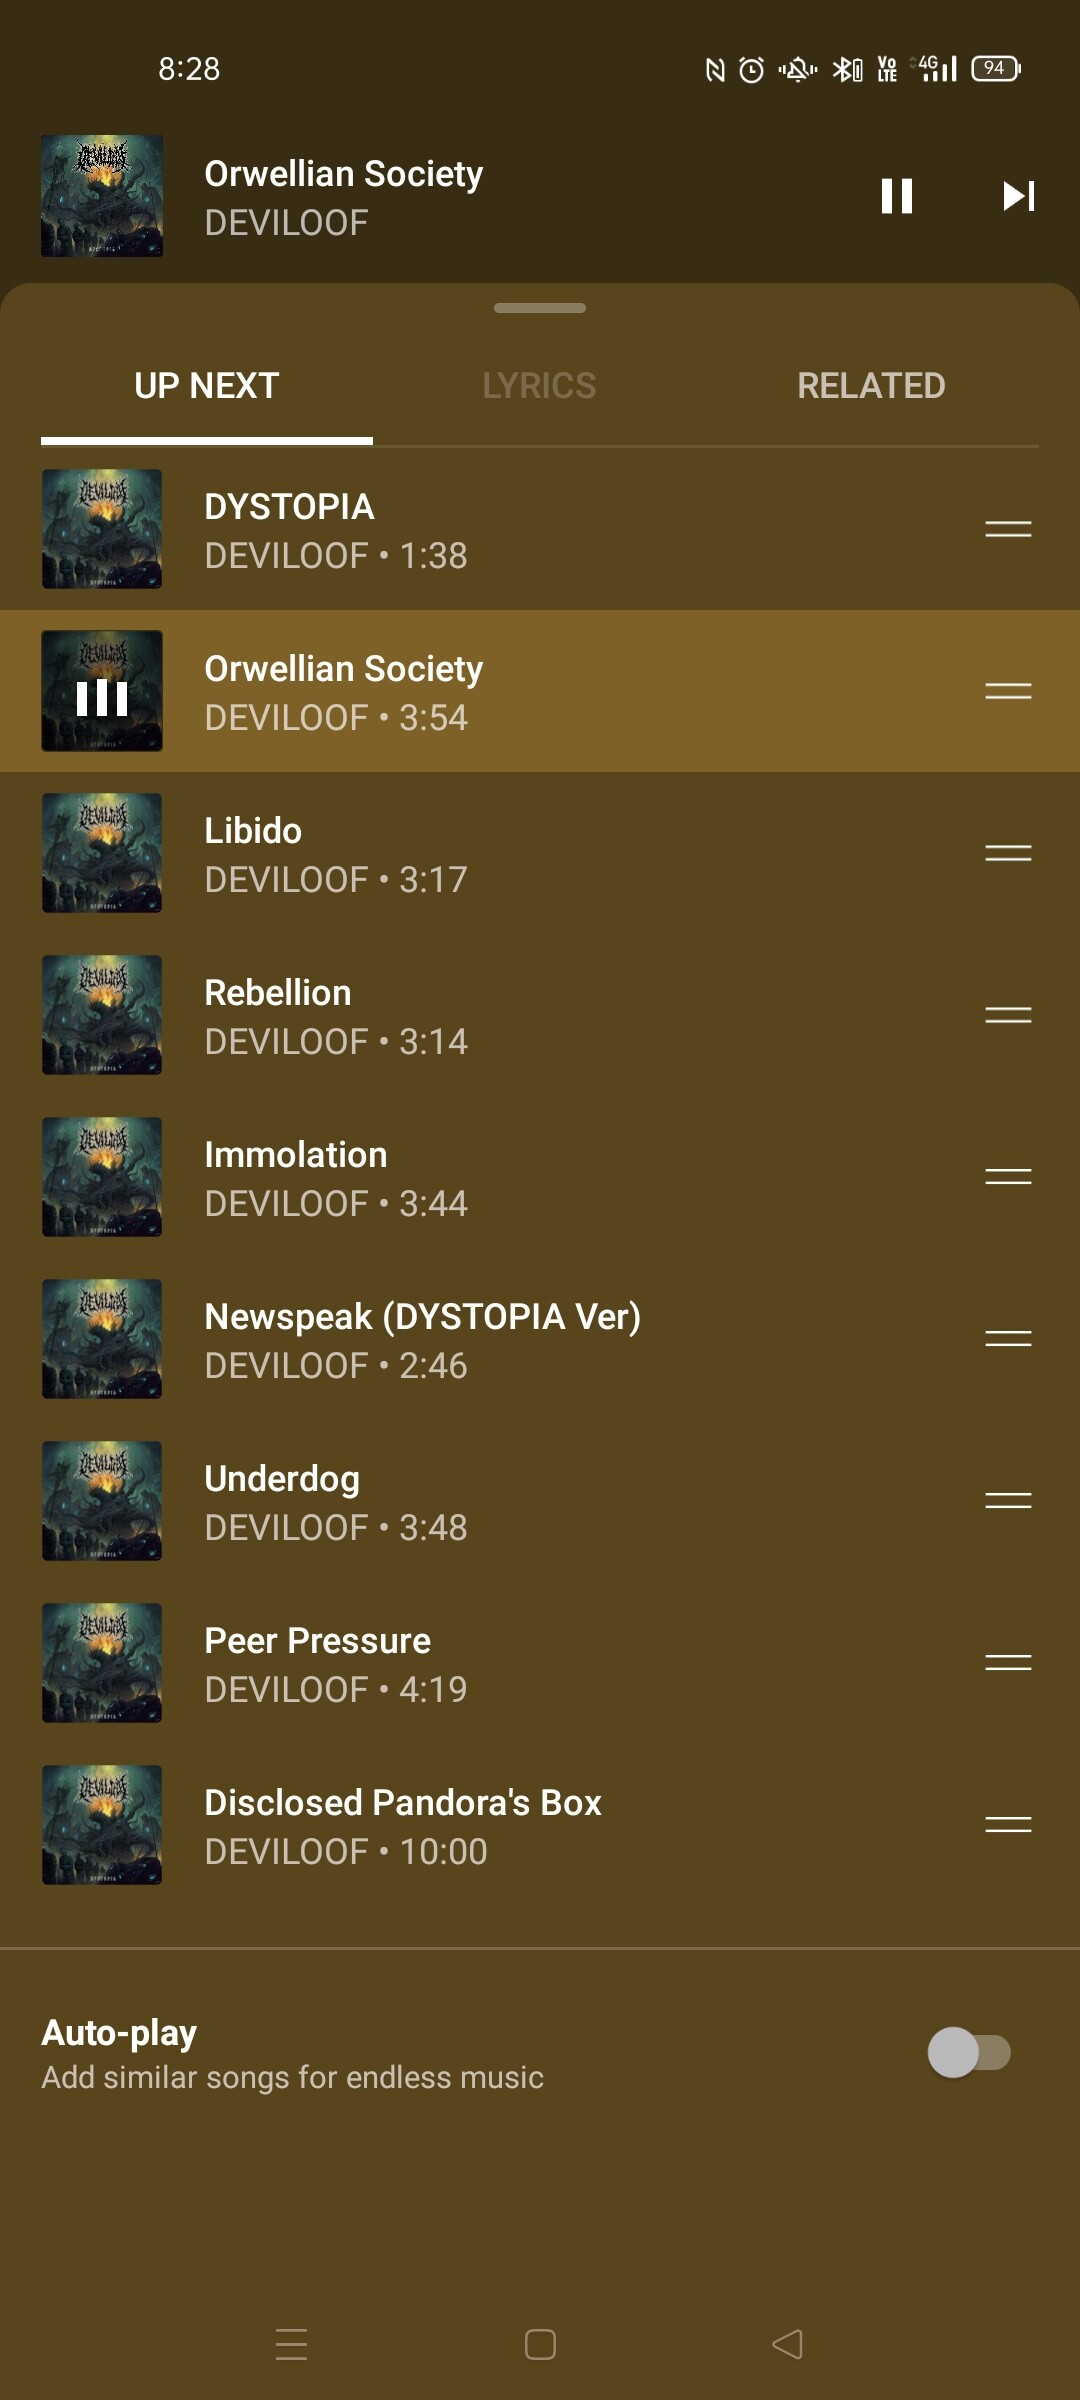The image size is (1080, 2400).
Task: Enable the Auto-play toggle
Action: [x=969, y=2052]
